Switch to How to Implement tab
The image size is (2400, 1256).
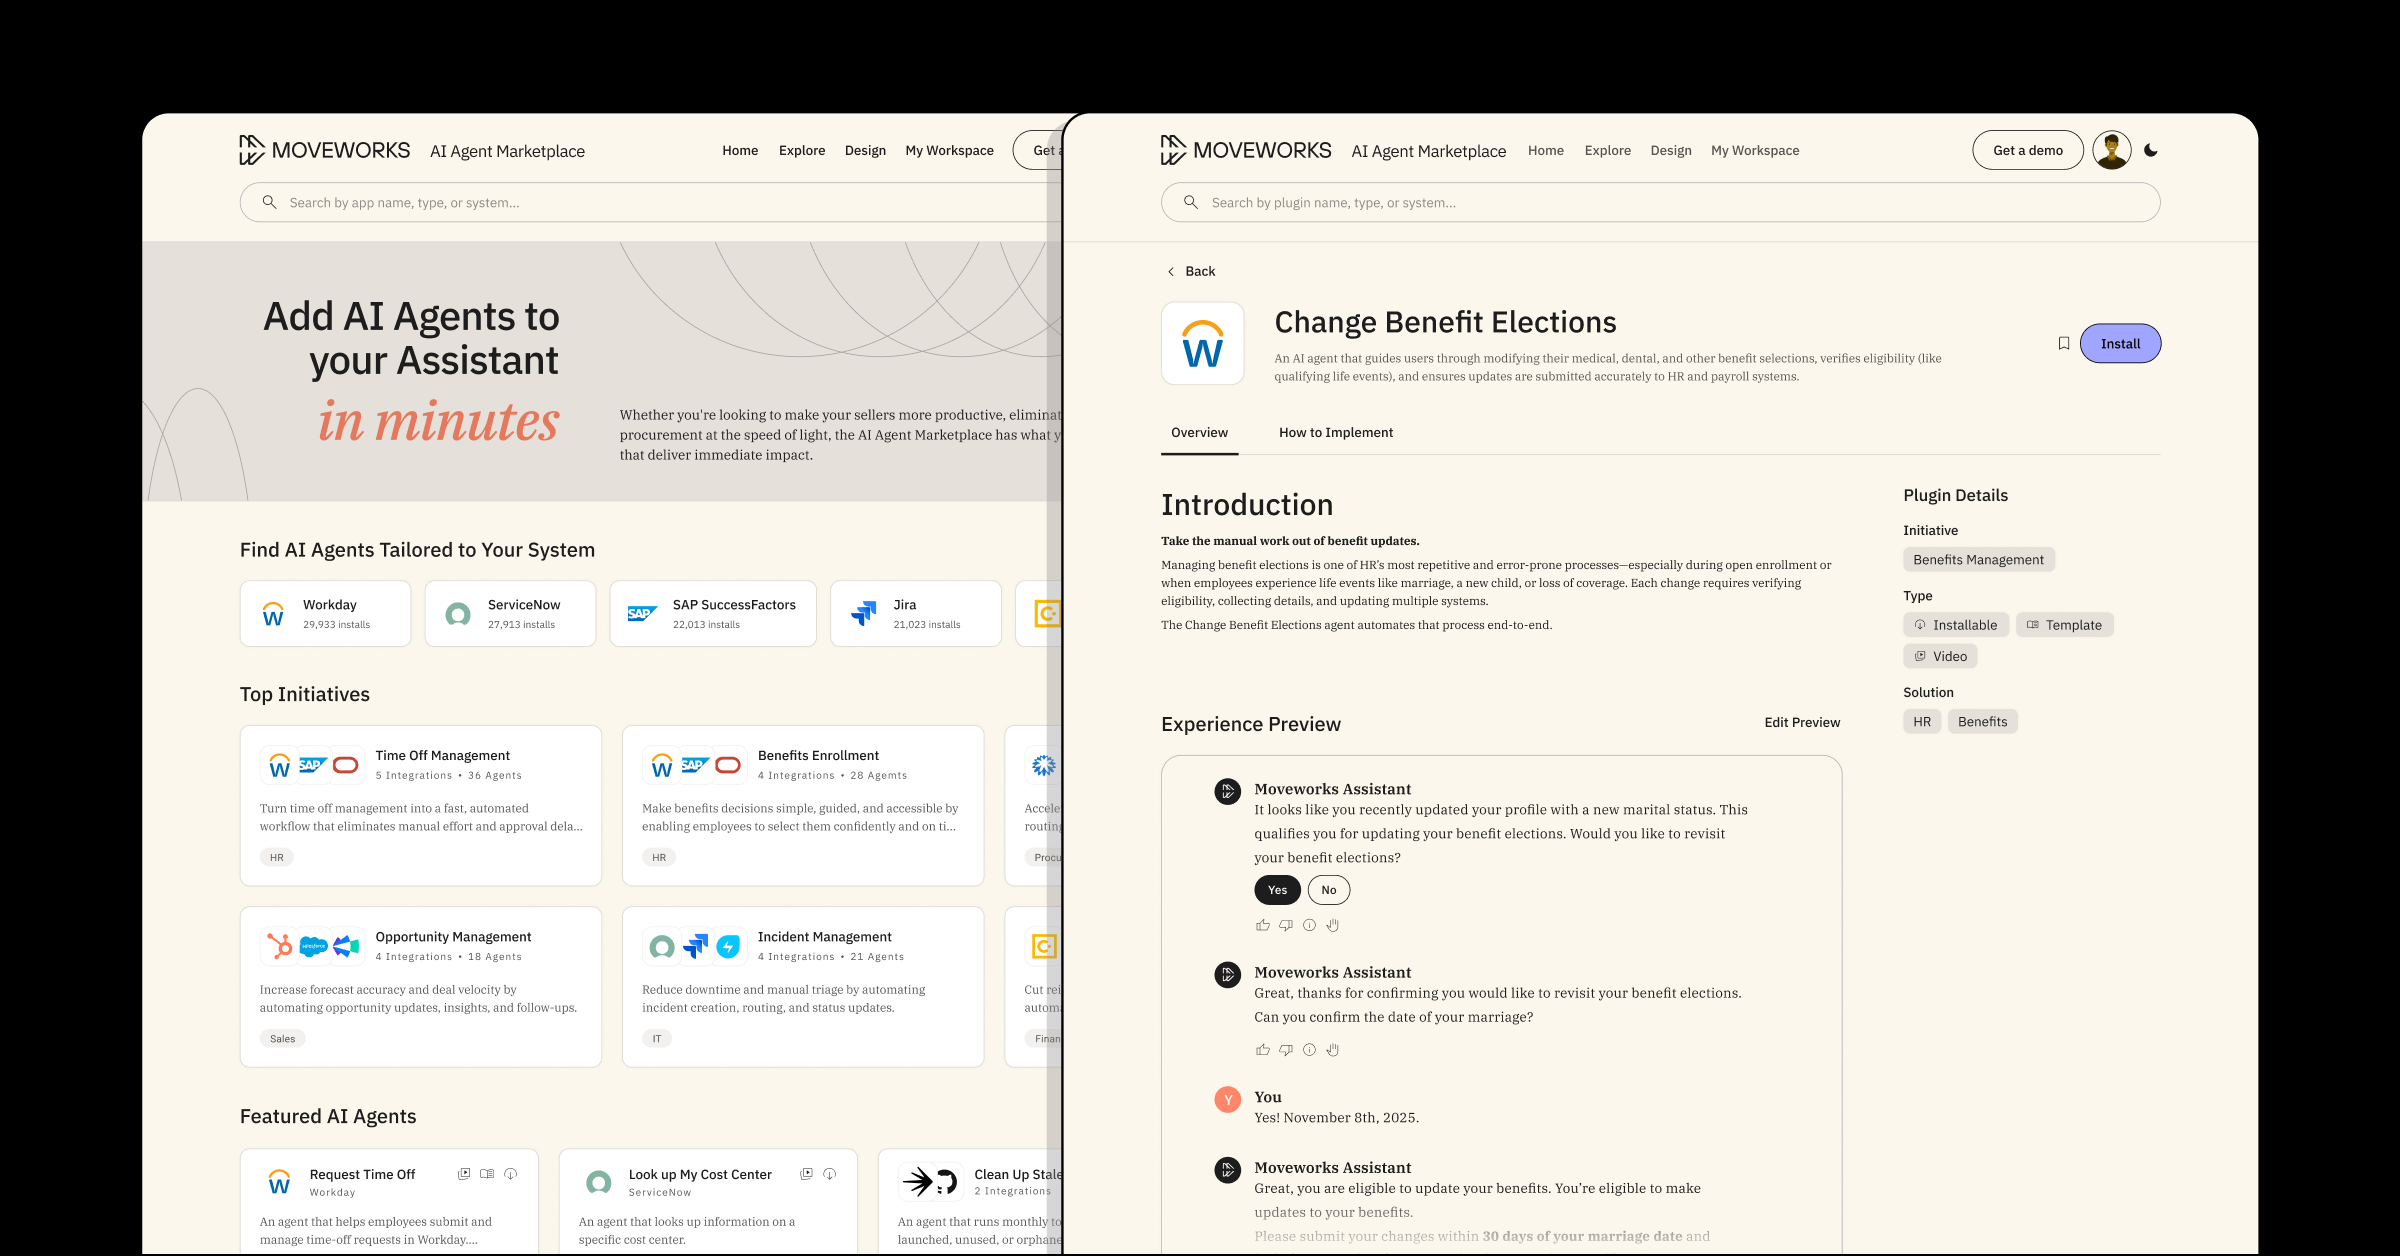[x=1335, y=432]
